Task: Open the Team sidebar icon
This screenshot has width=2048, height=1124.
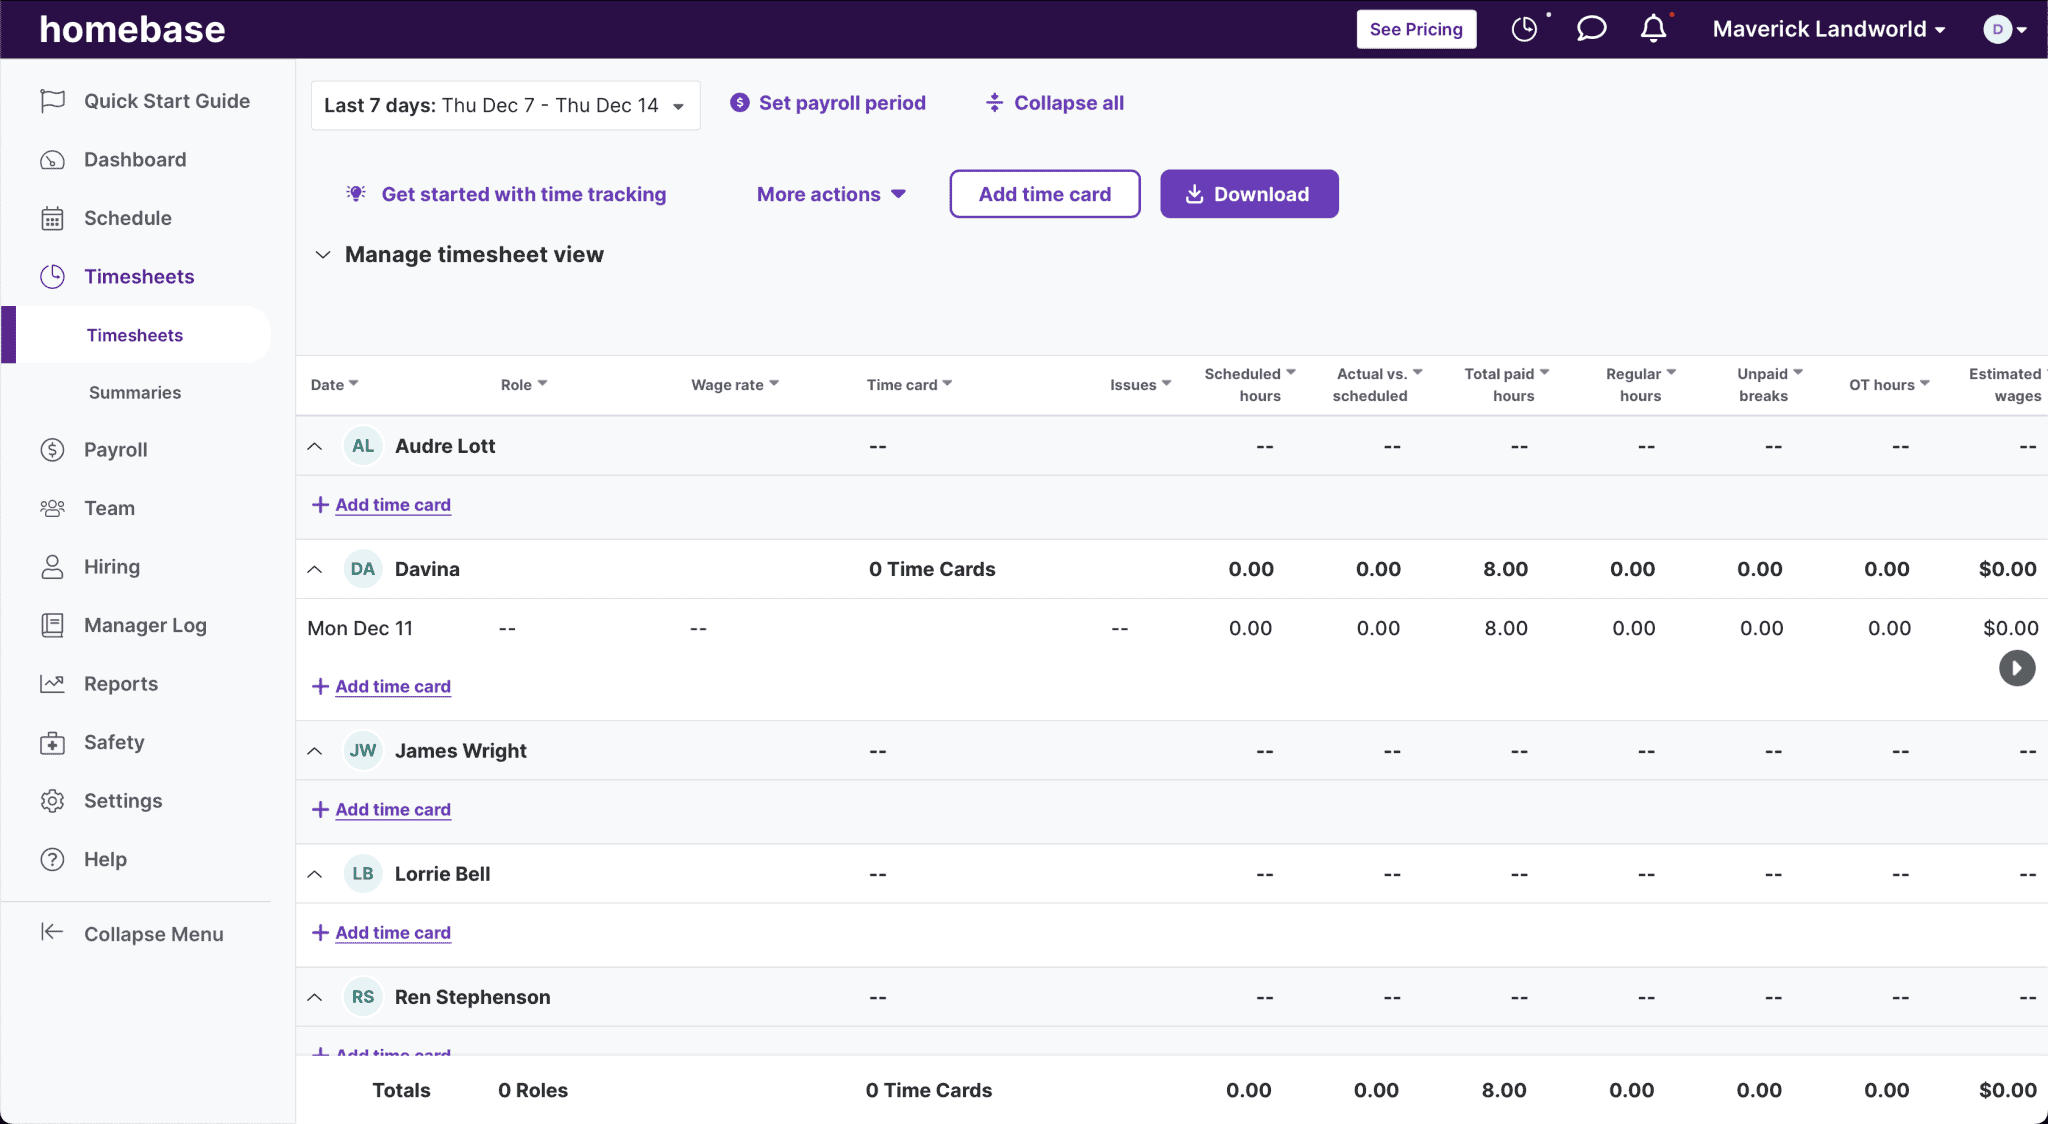Action: tap(53, 508)
